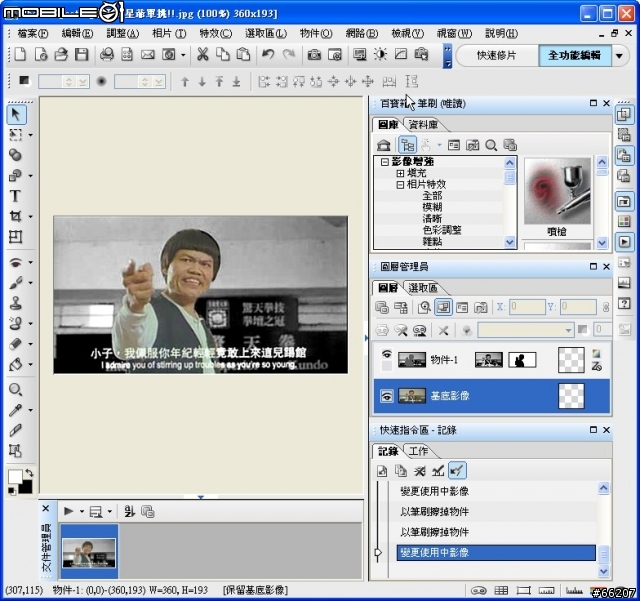Select the Bucket Fill tool
Screen dimensions: 640x601
[x=15, y=364]
